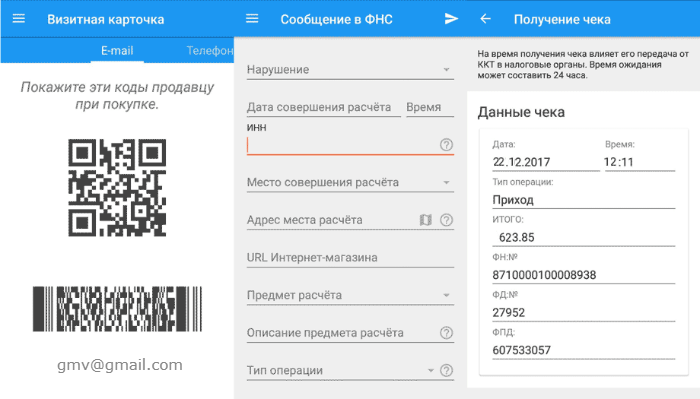Click the Сообщение в ФНС title
Viewport: 700px width, 399px height.
pyautogui.click(x=337, y=19)
